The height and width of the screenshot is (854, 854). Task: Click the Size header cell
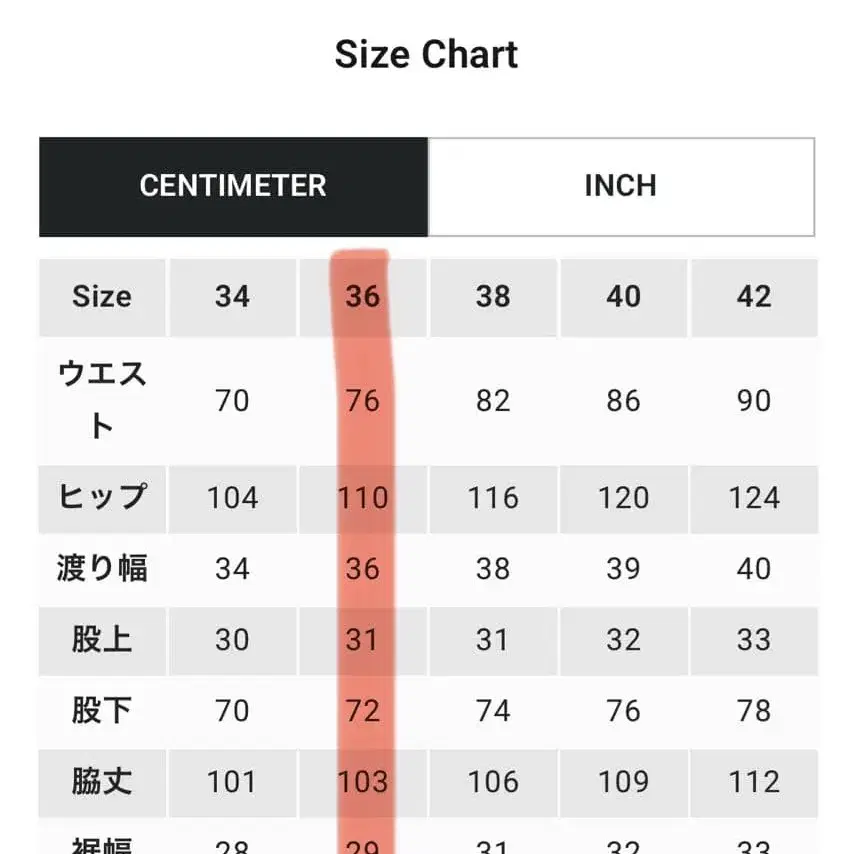101,297
